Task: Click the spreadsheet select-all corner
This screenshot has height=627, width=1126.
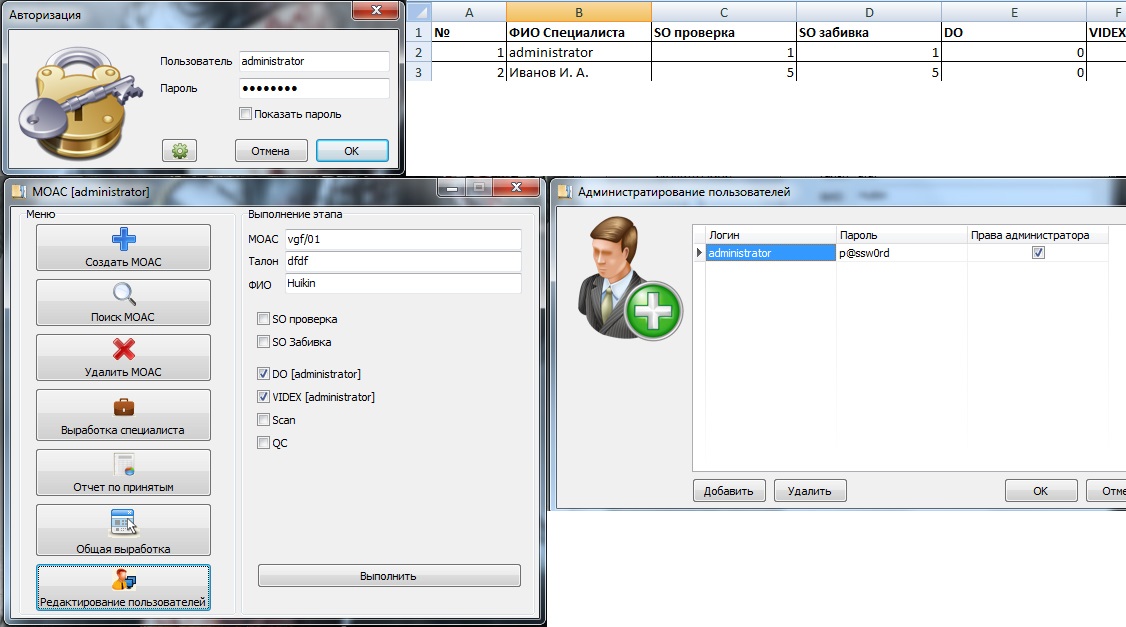Action: tap(419, 12)
